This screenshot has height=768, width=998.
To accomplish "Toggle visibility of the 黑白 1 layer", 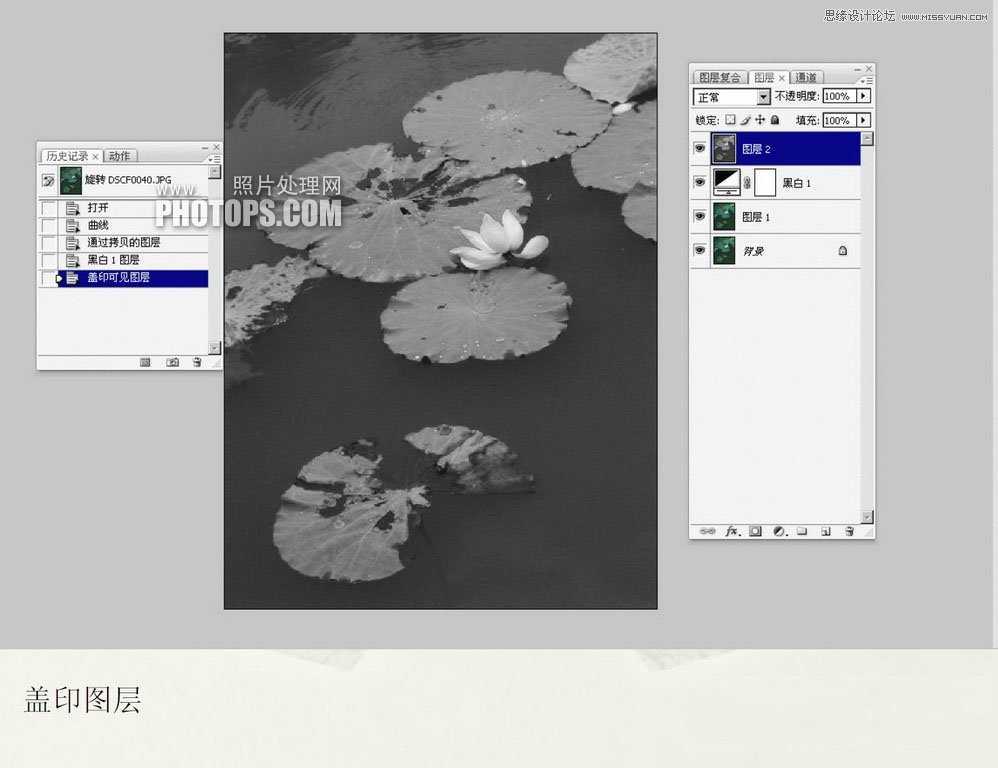I will tap(699, 183).
